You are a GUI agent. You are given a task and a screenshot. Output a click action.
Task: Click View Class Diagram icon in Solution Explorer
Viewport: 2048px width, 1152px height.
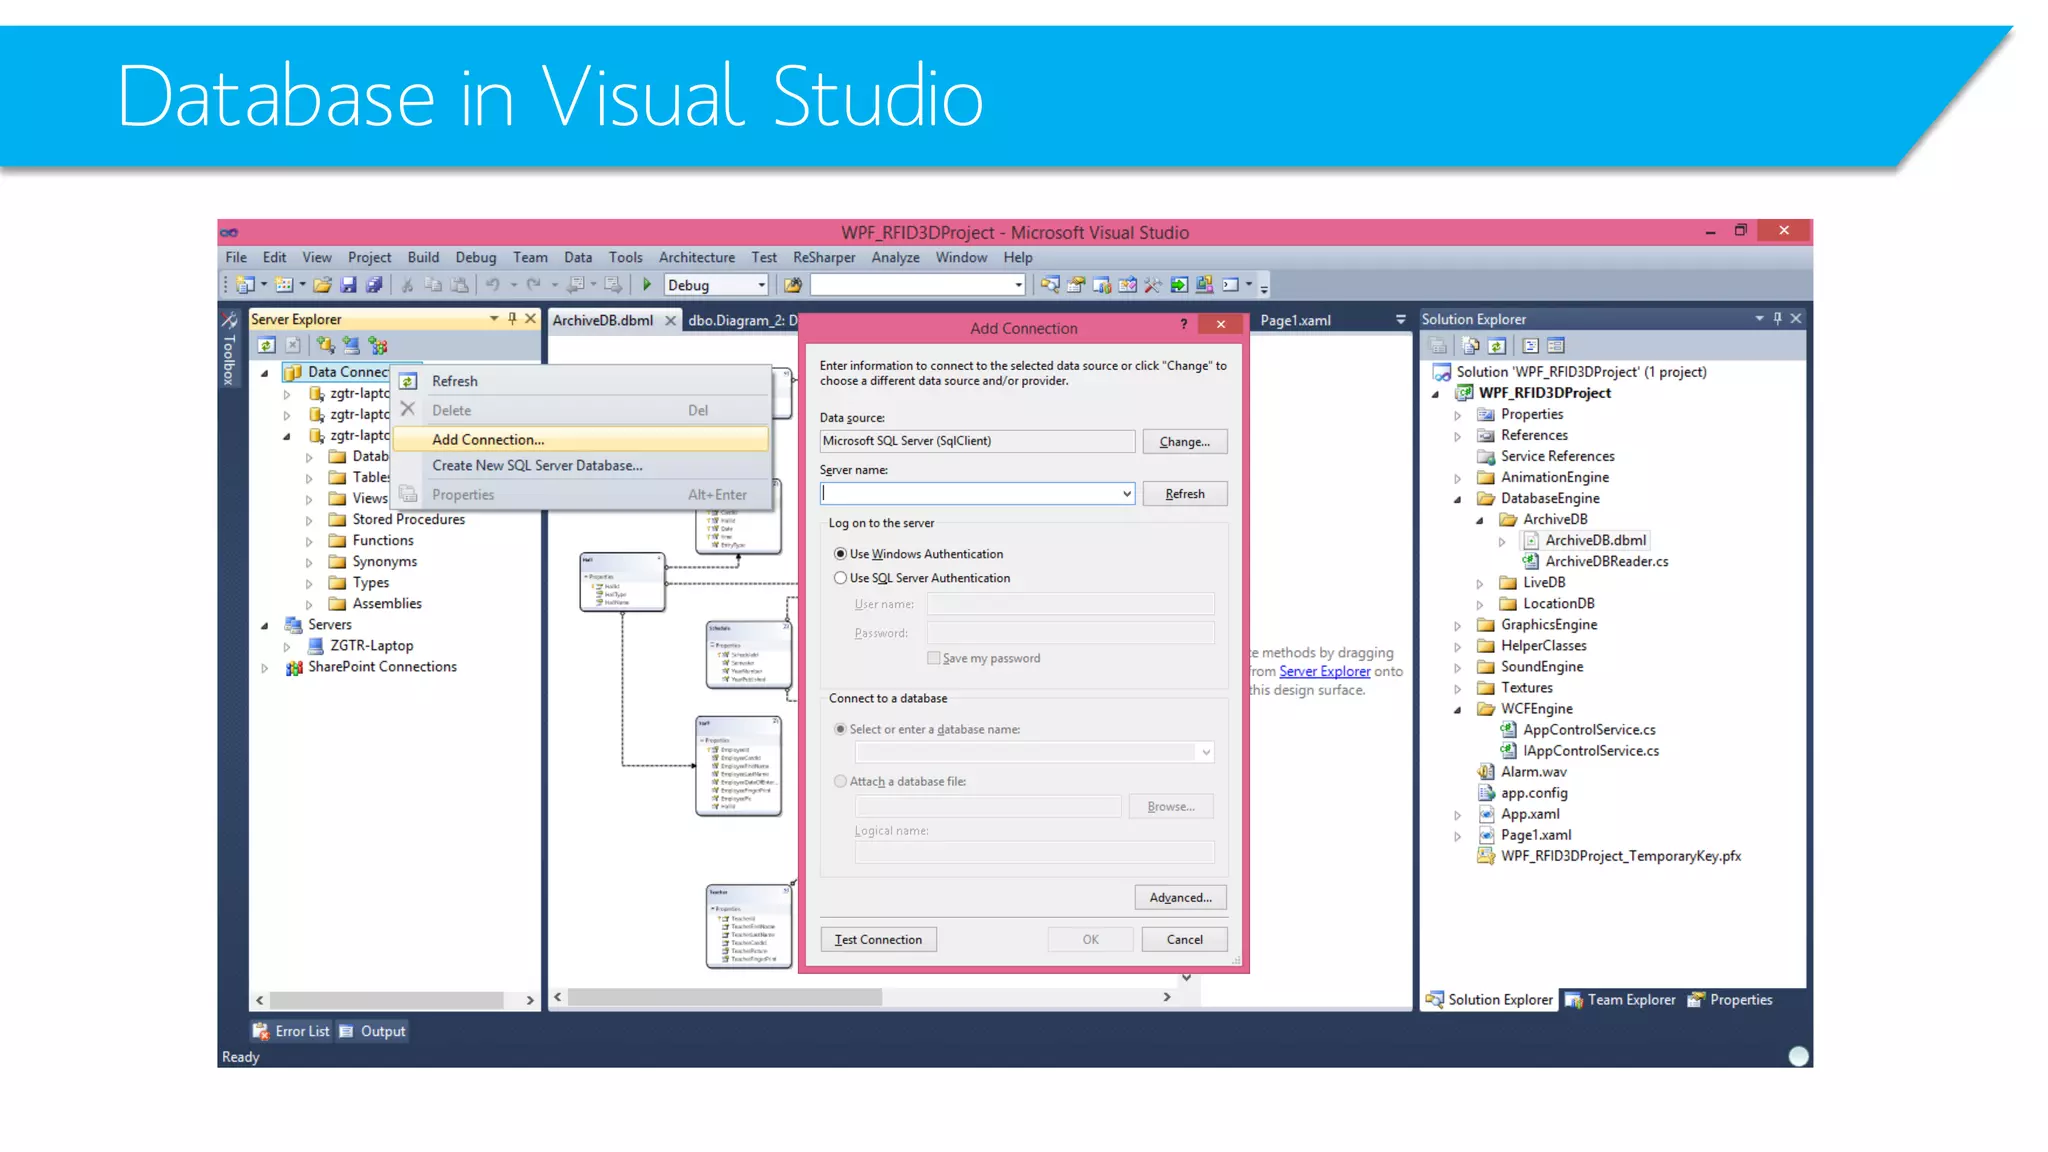tap(1556, 346)
